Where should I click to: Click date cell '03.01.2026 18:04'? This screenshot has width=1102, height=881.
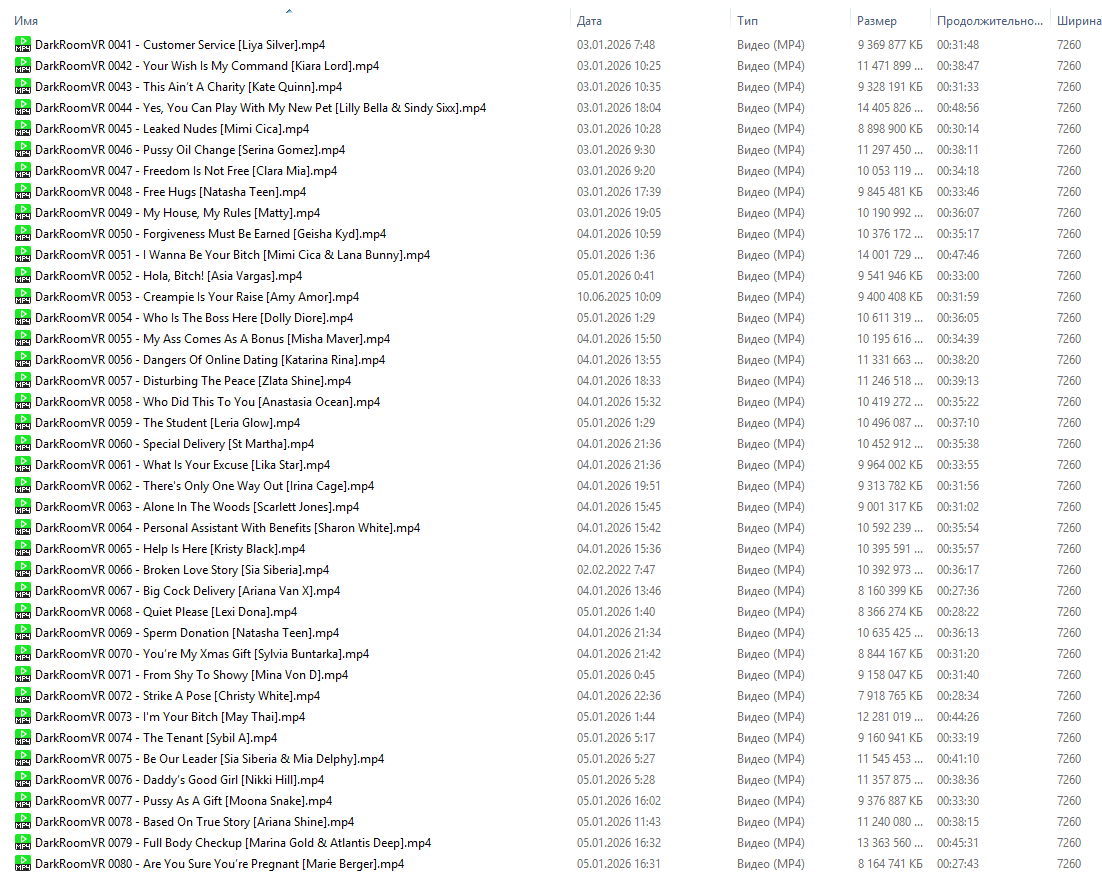coord(619,107)
